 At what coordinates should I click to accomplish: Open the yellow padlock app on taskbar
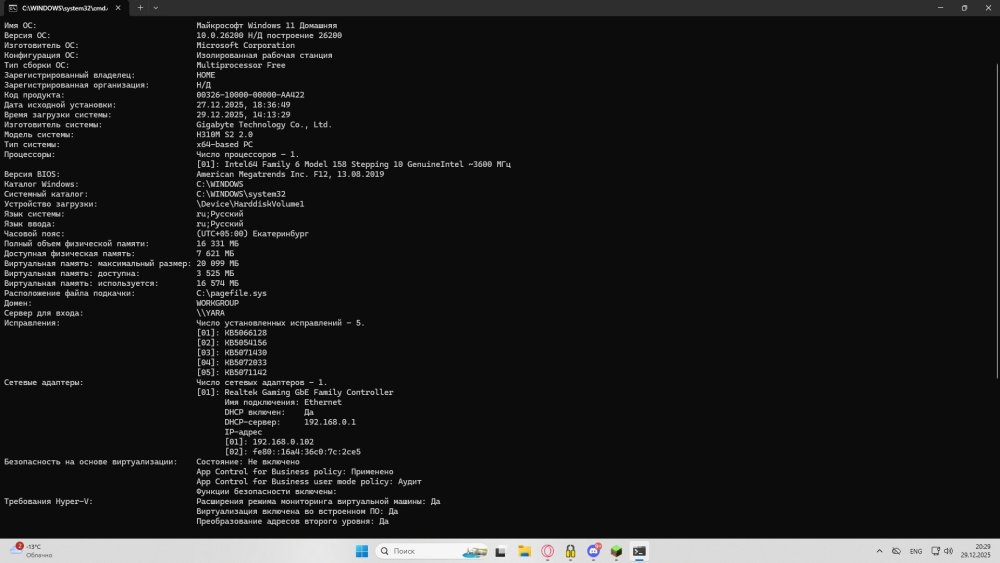click(x=570, y=551)
